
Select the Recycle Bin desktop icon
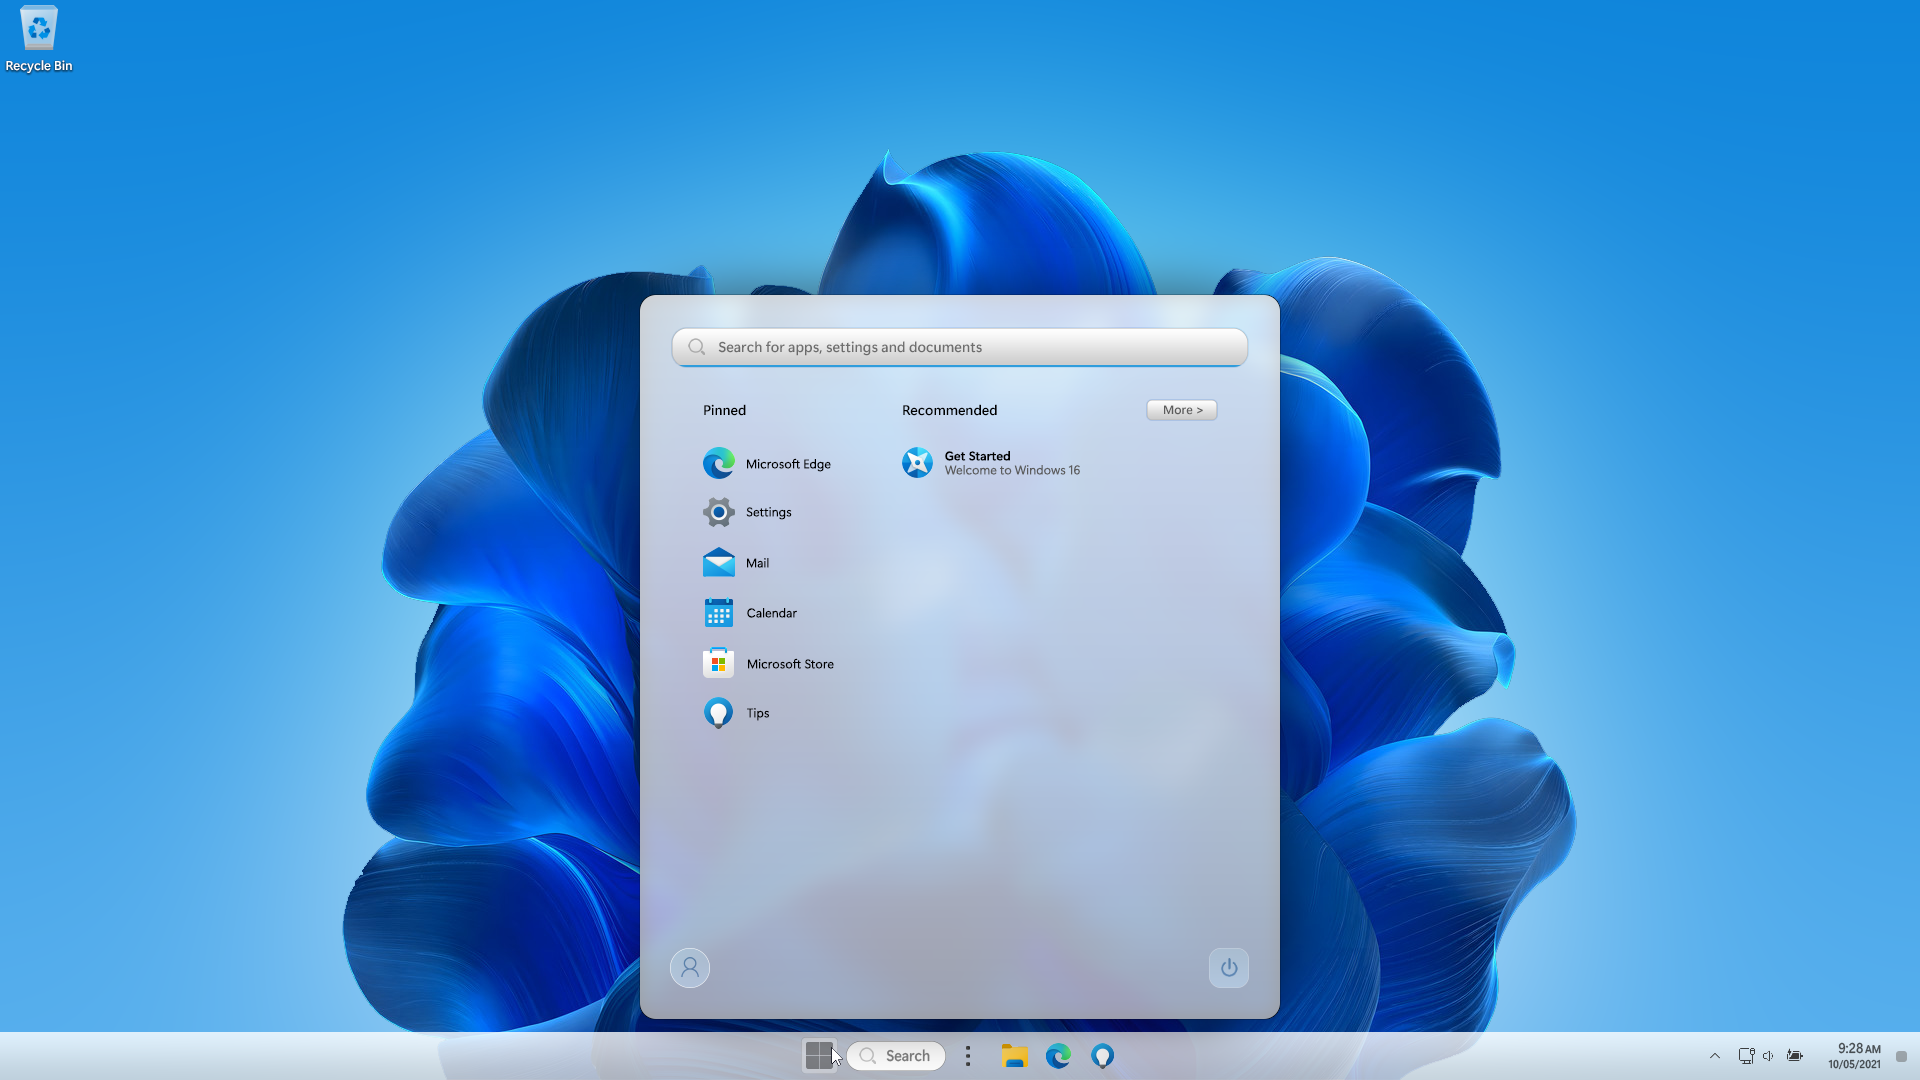click(39, 40)
